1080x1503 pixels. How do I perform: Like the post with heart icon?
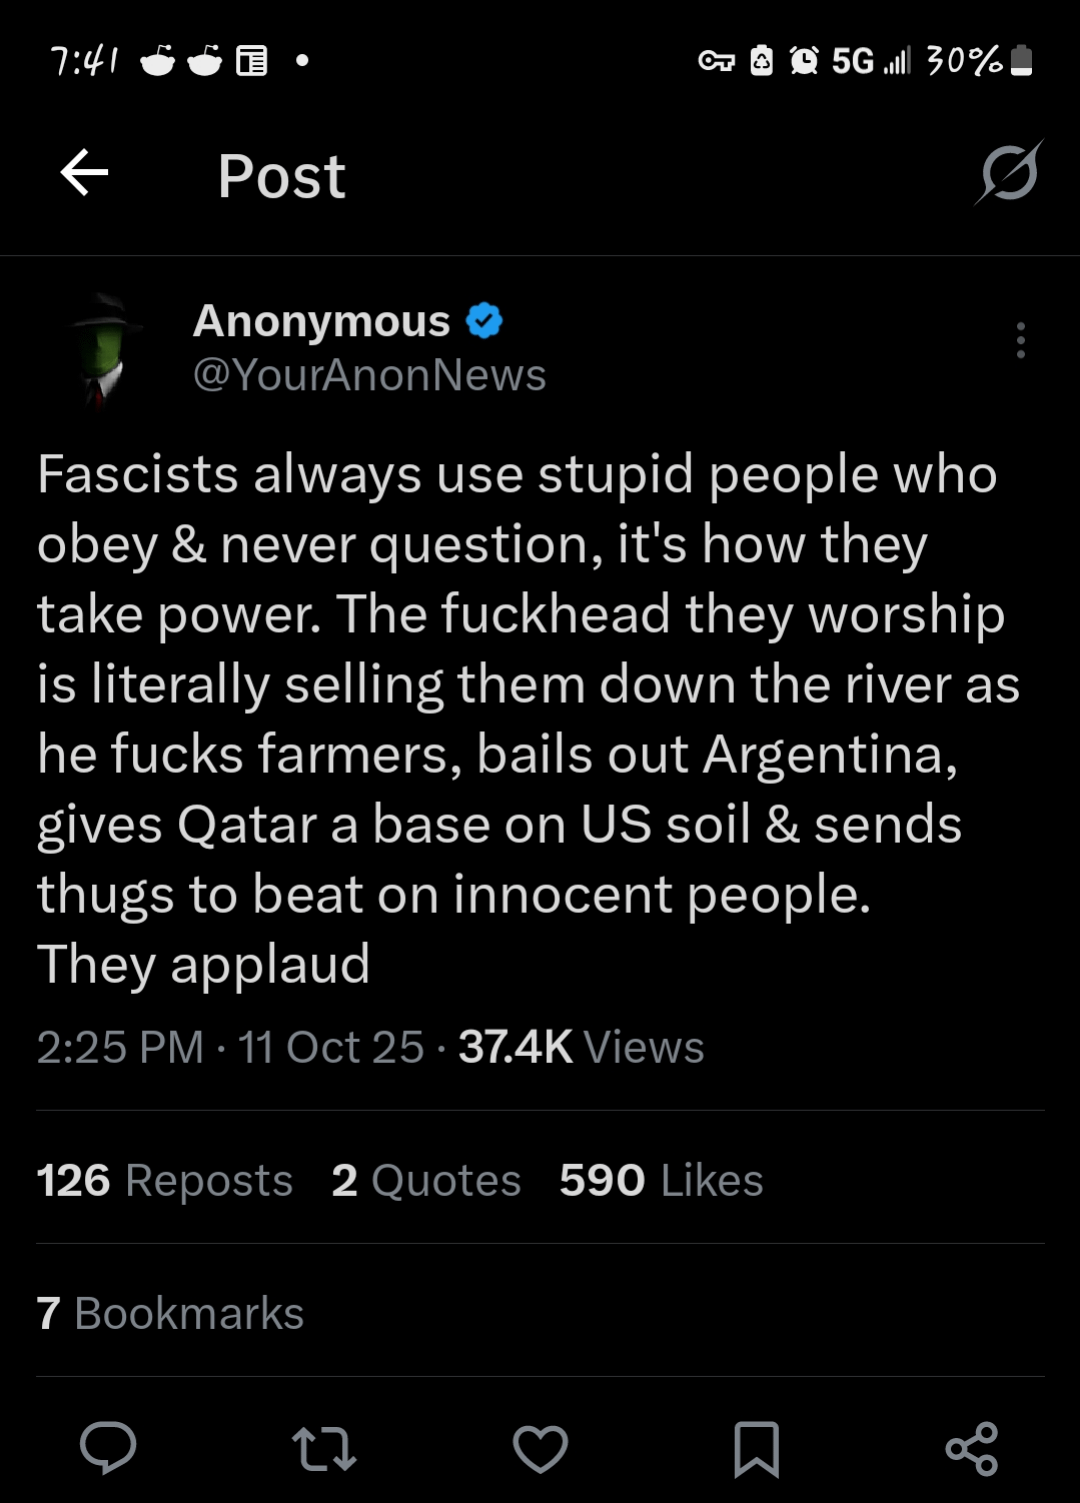click(540, 1449)
